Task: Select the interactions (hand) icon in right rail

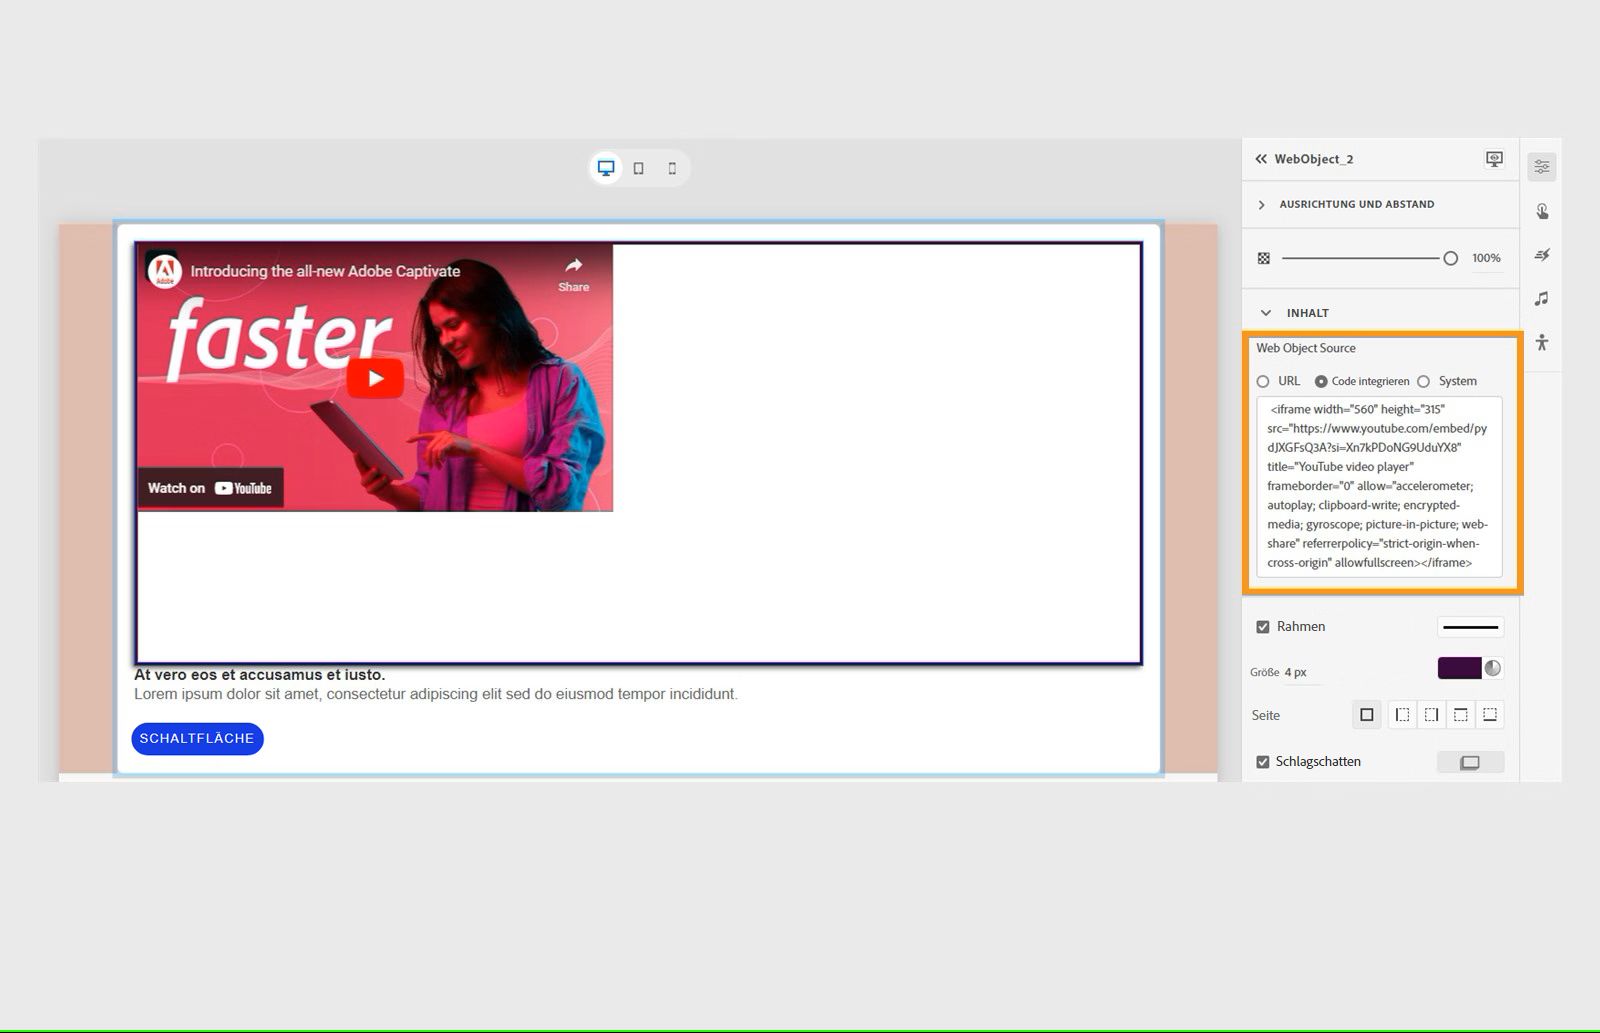Action: [x=1541, y=212]
